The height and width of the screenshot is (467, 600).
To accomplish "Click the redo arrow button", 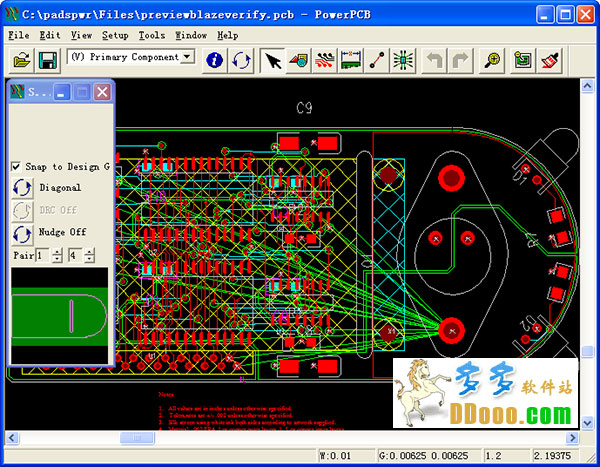I will coord(460,60).
